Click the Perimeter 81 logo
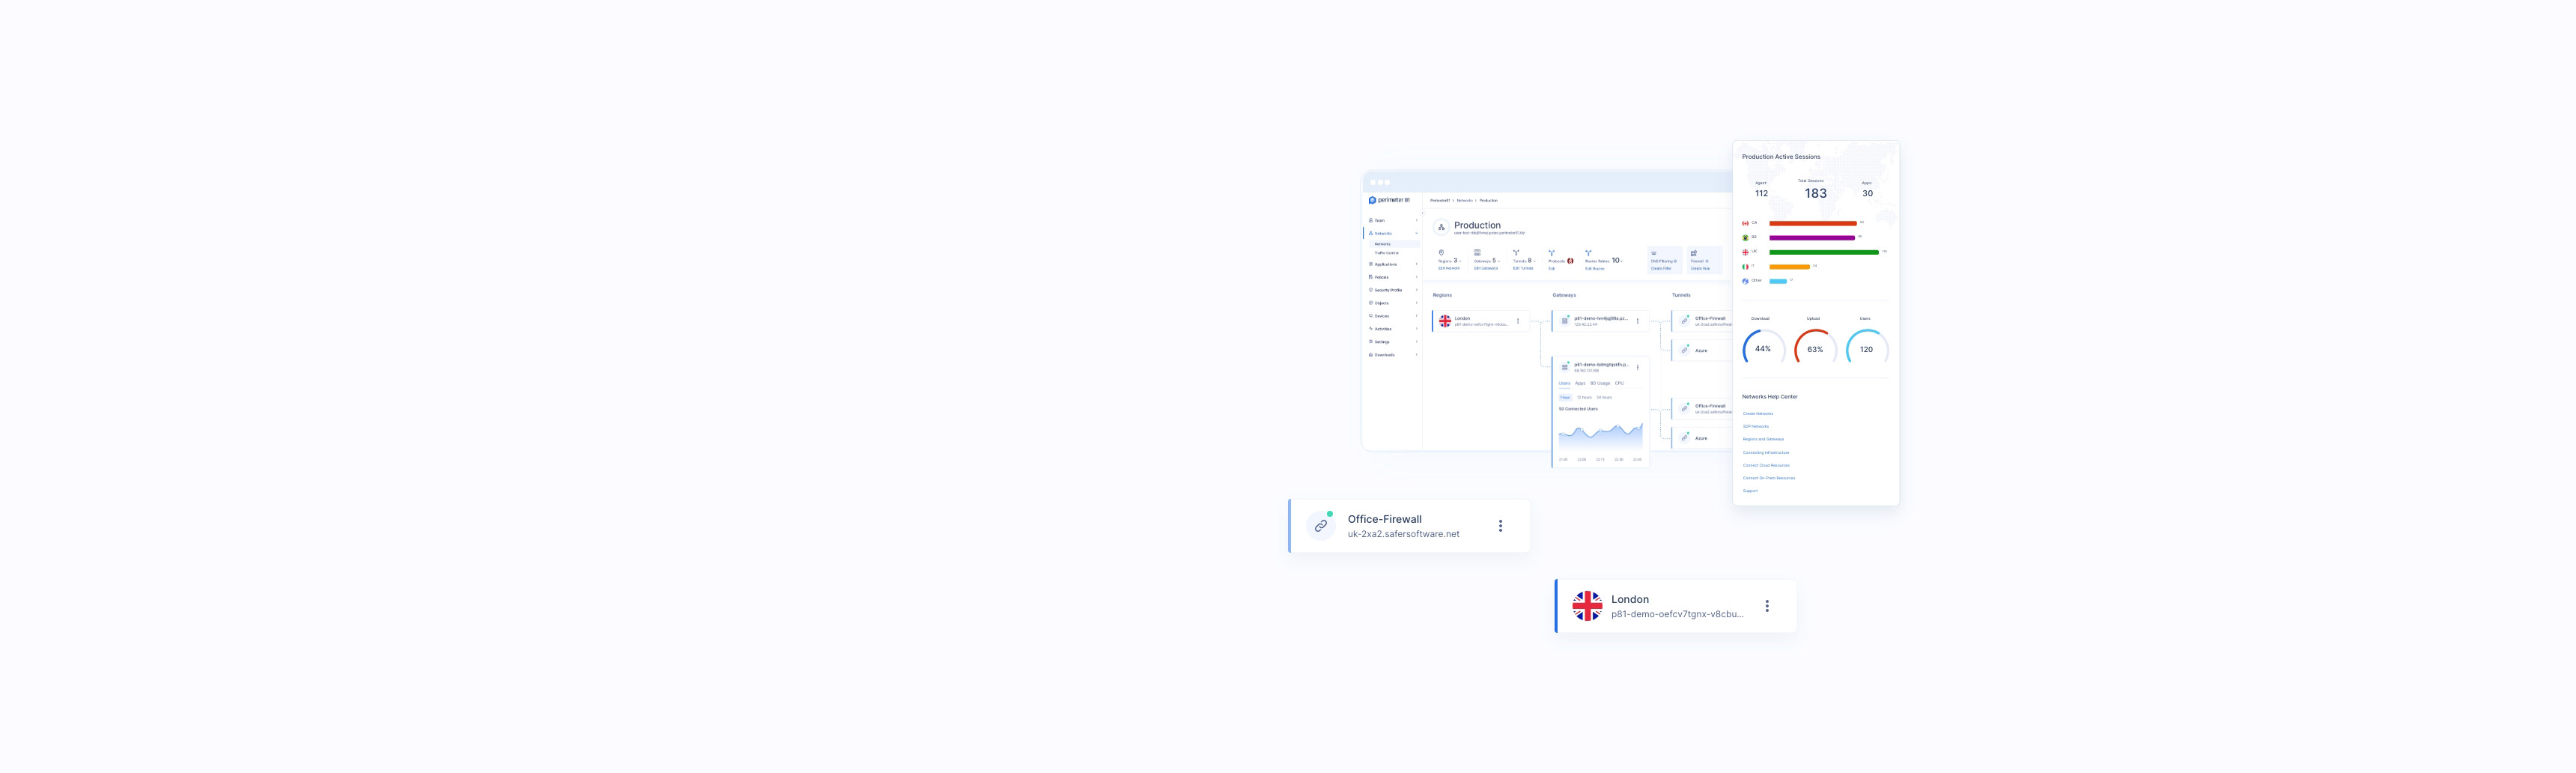Screen dimensions: 2576x773 [1390, 200]
